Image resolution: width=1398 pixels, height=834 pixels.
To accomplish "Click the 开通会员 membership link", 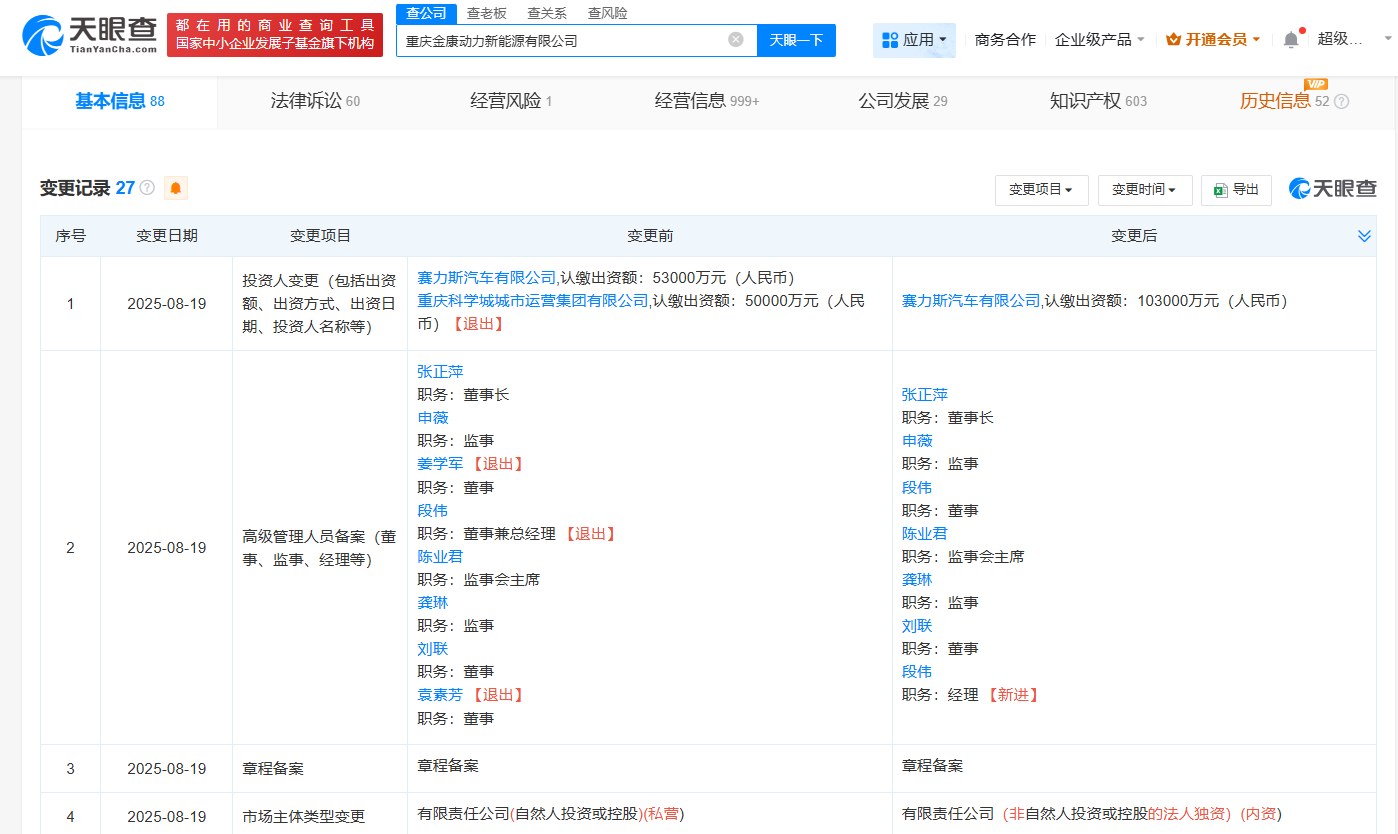I will [x=1213, y=37].
